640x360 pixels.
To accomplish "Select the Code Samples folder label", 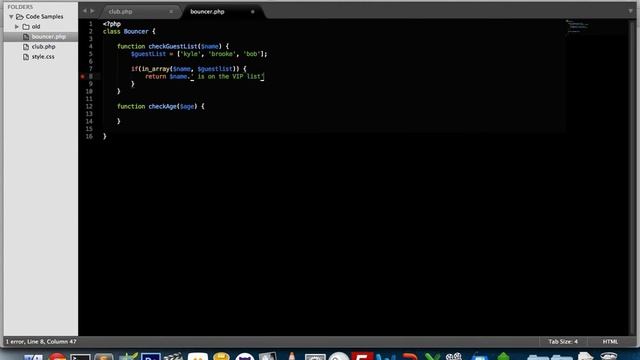I will 44,17.
